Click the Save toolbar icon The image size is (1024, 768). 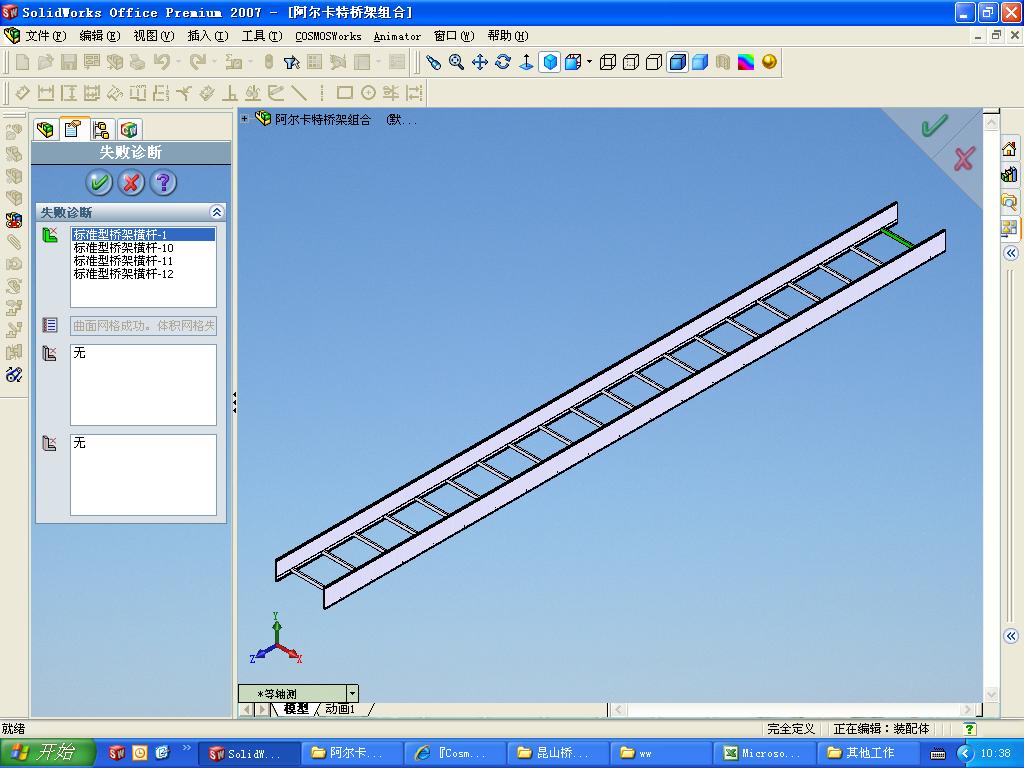coord(69,62)
